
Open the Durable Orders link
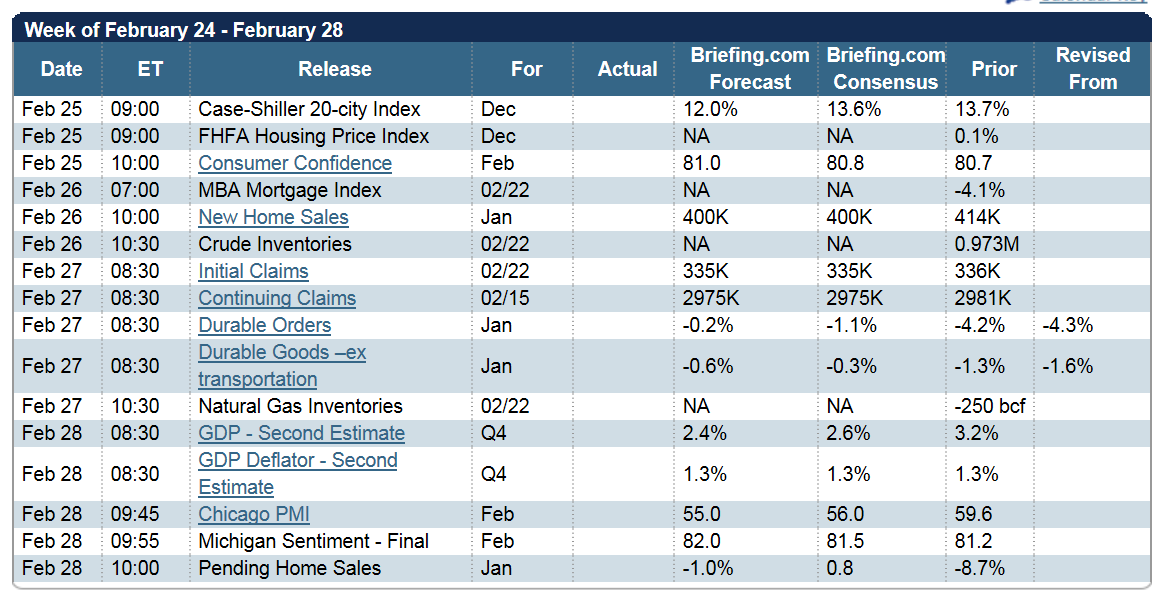tap(264, 325)
